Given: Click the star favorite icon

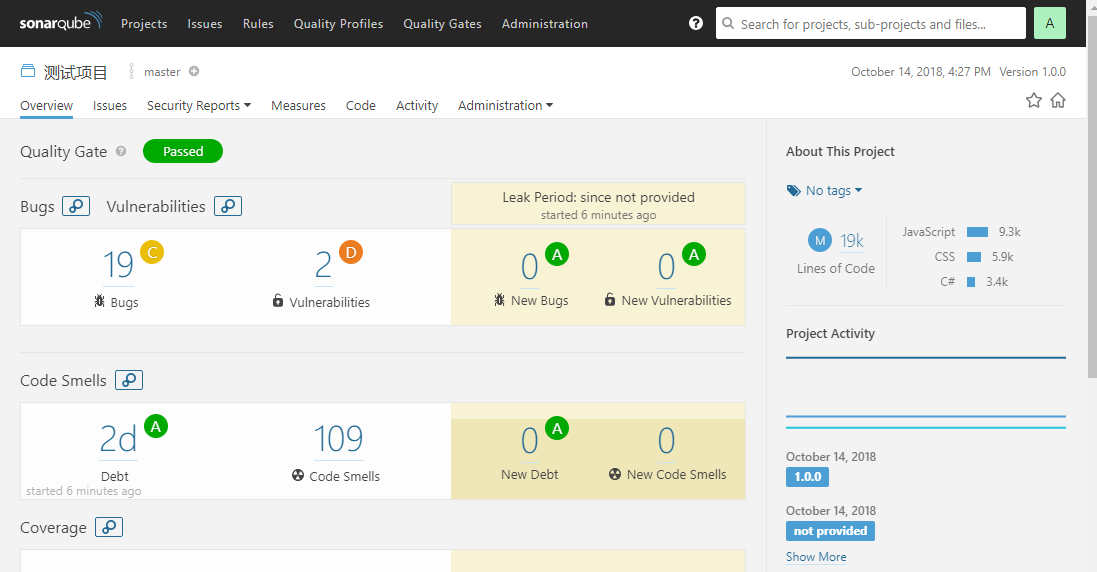Looking at the screenshot, I should 1034,100.
